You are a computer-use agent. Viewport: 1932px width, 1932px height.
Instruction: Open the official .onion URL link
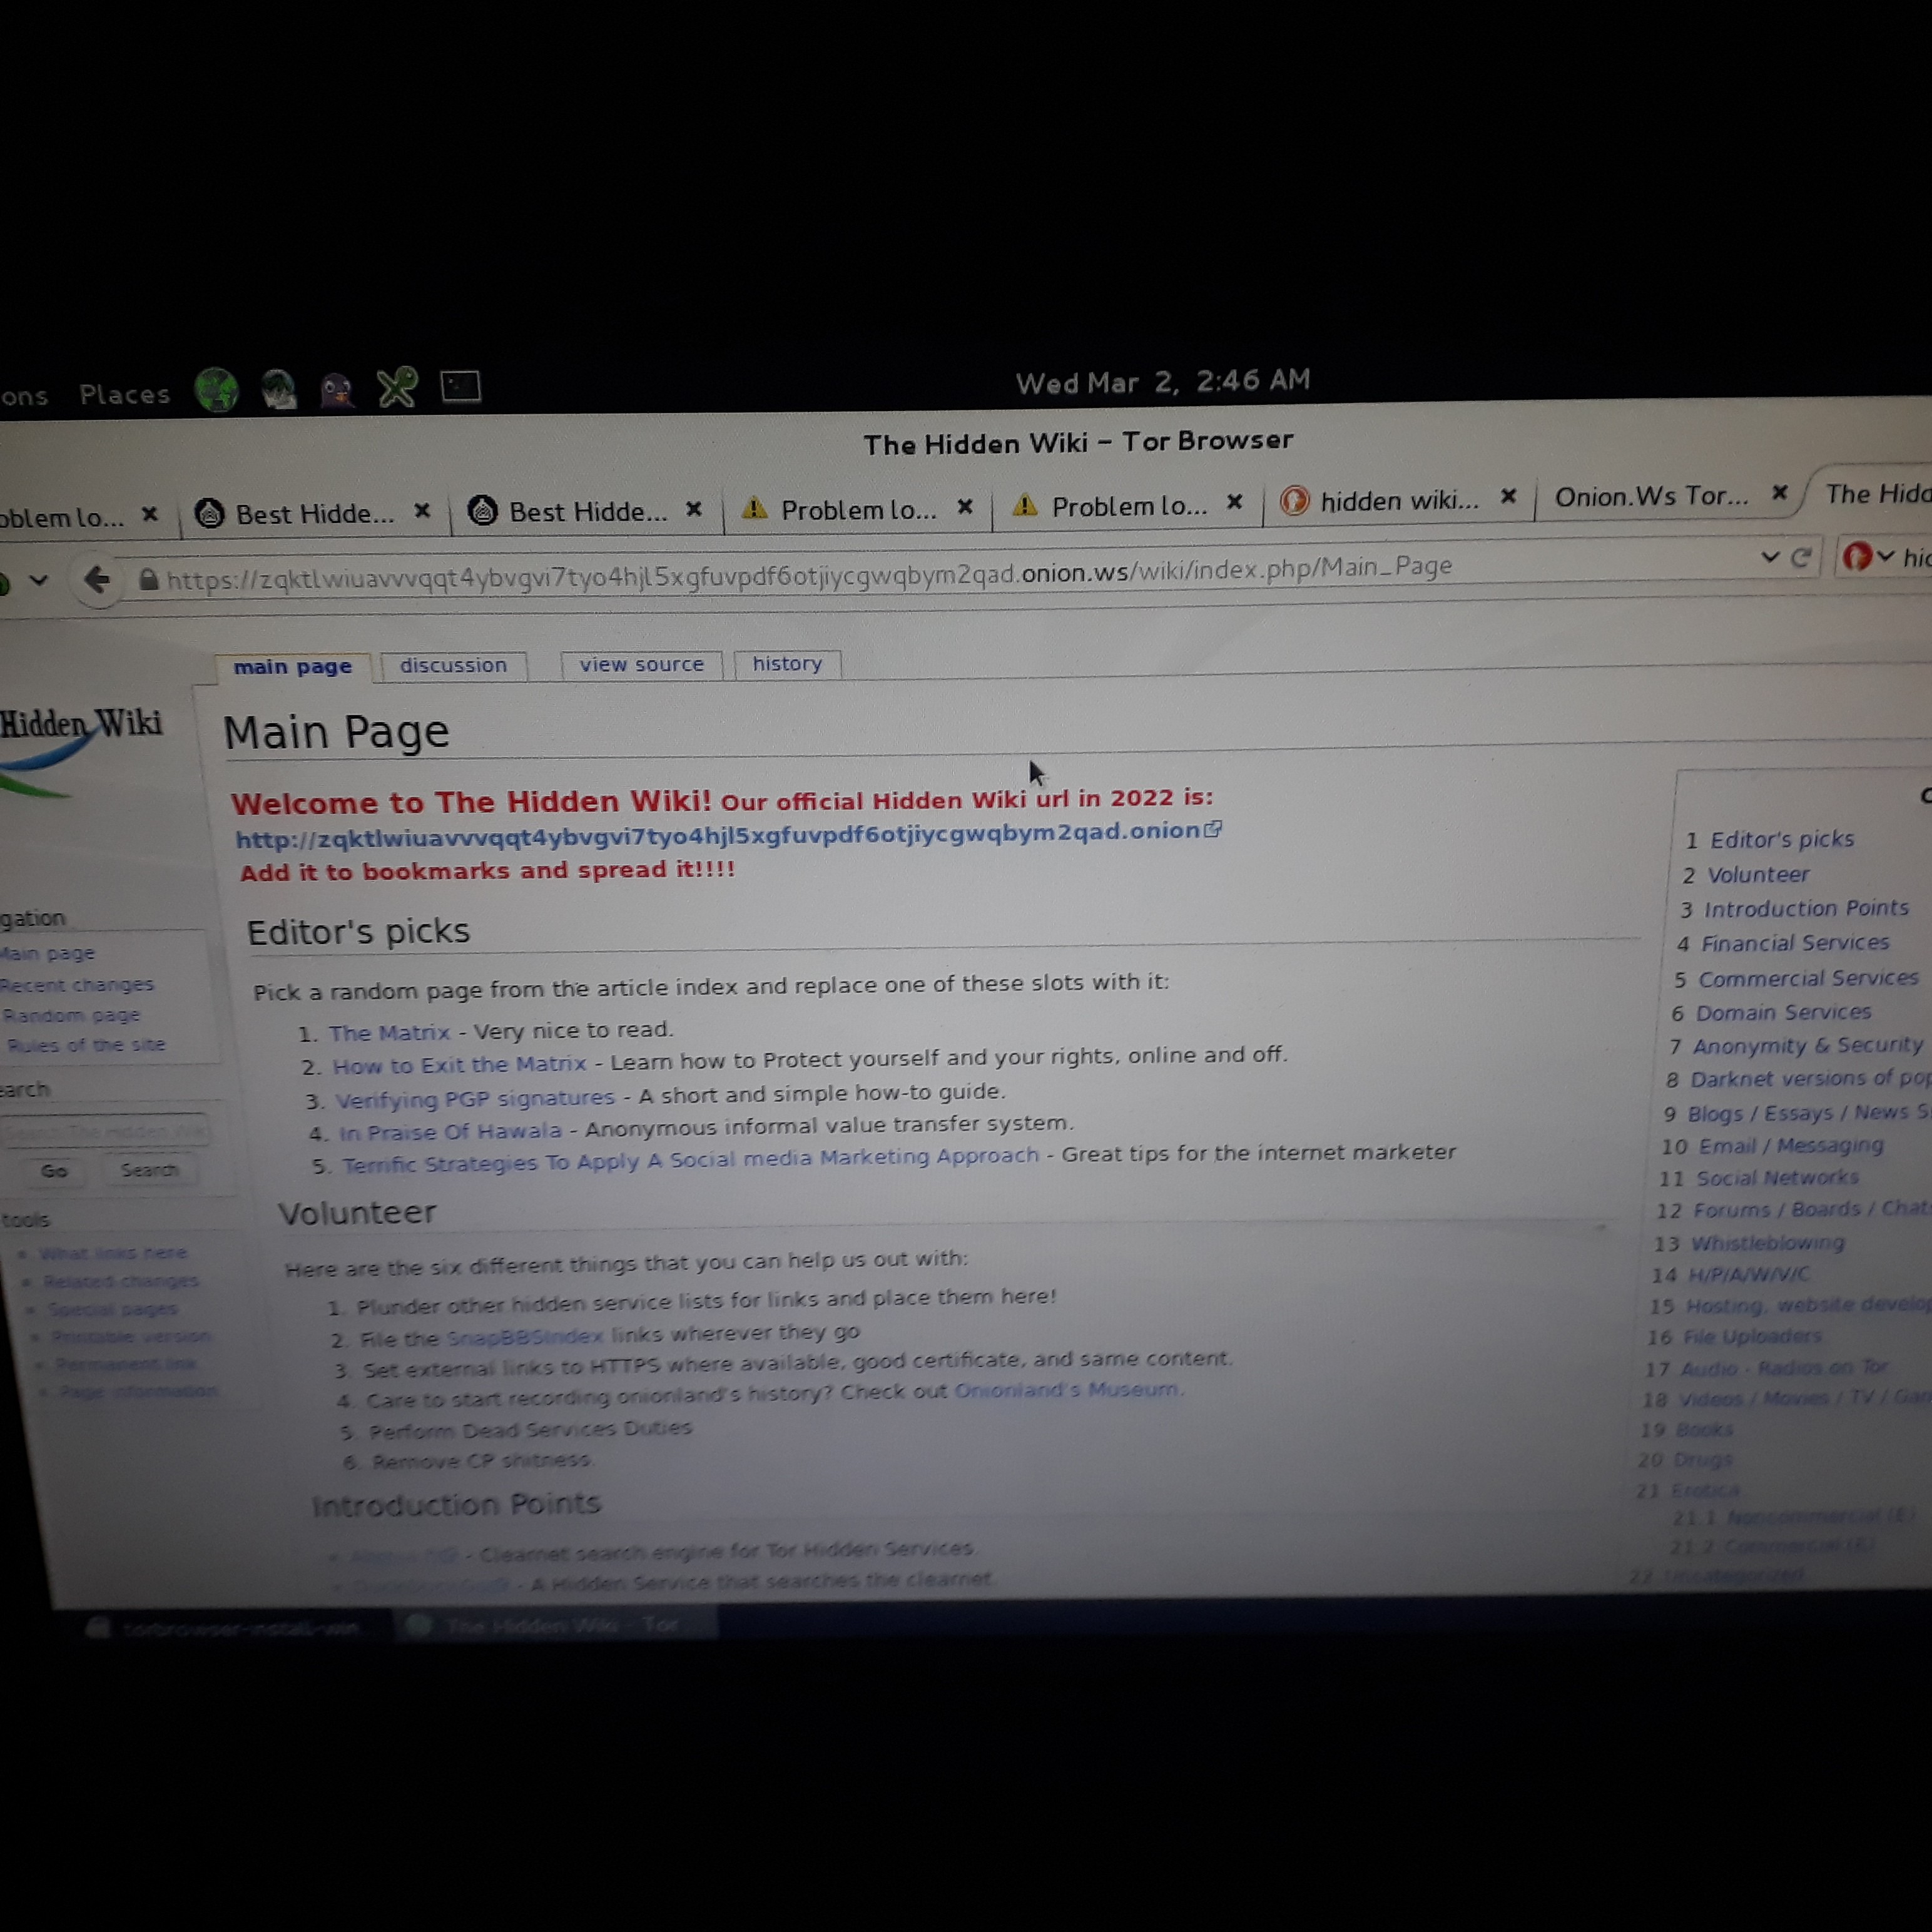click(718, 835)
